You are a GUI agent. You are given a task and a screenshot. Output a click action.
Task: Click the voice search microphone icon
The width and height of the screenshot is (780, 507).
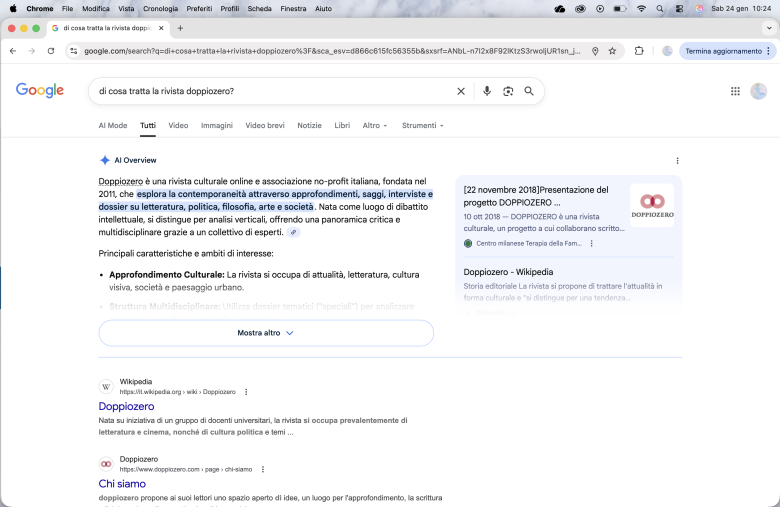(487, 91)
